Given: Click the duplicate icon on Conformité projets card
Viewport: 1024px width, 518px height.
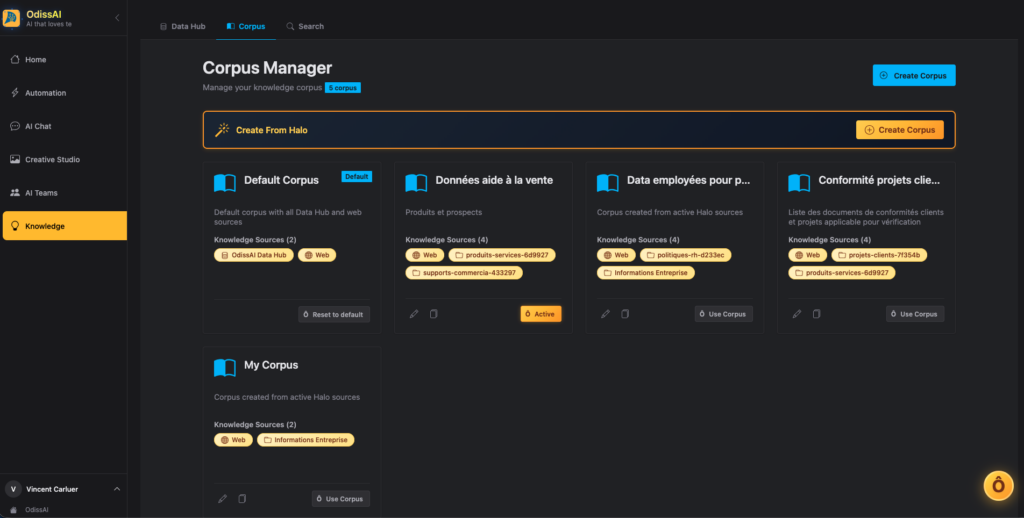Looking at the screenshot, I should pyautogui.click(x=817, y=314).
